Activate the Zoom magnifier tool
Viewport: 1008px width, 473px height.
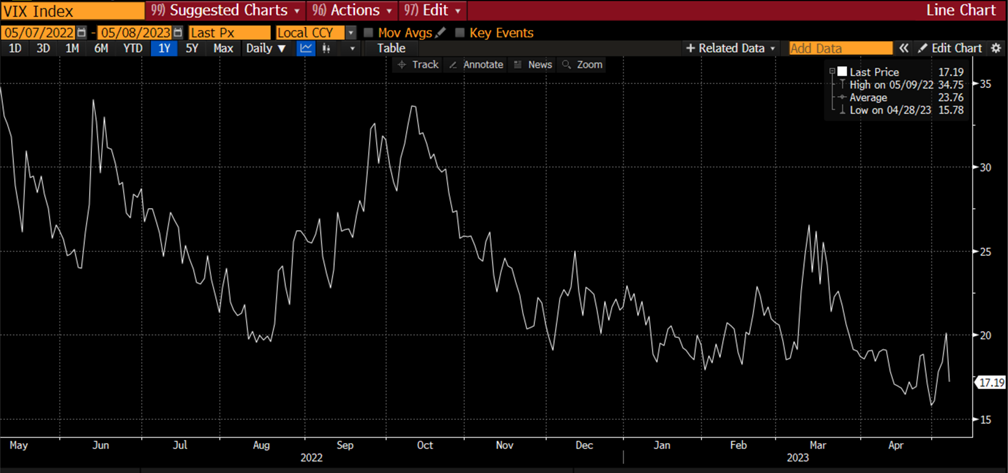click(x=582, y=64)
